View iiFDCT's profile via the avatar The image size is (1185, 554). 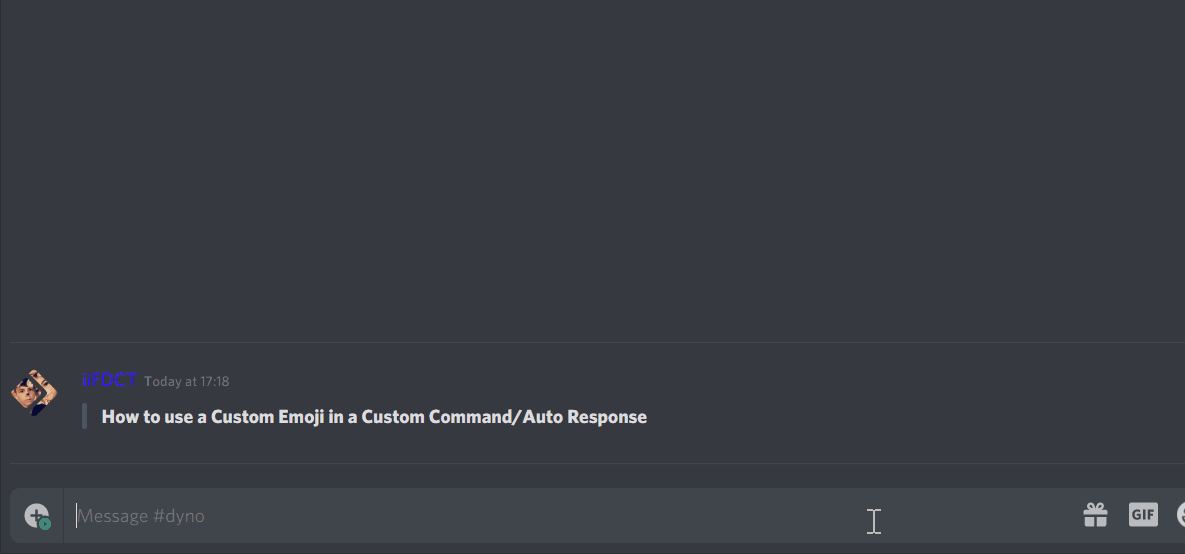coord(33,392)
